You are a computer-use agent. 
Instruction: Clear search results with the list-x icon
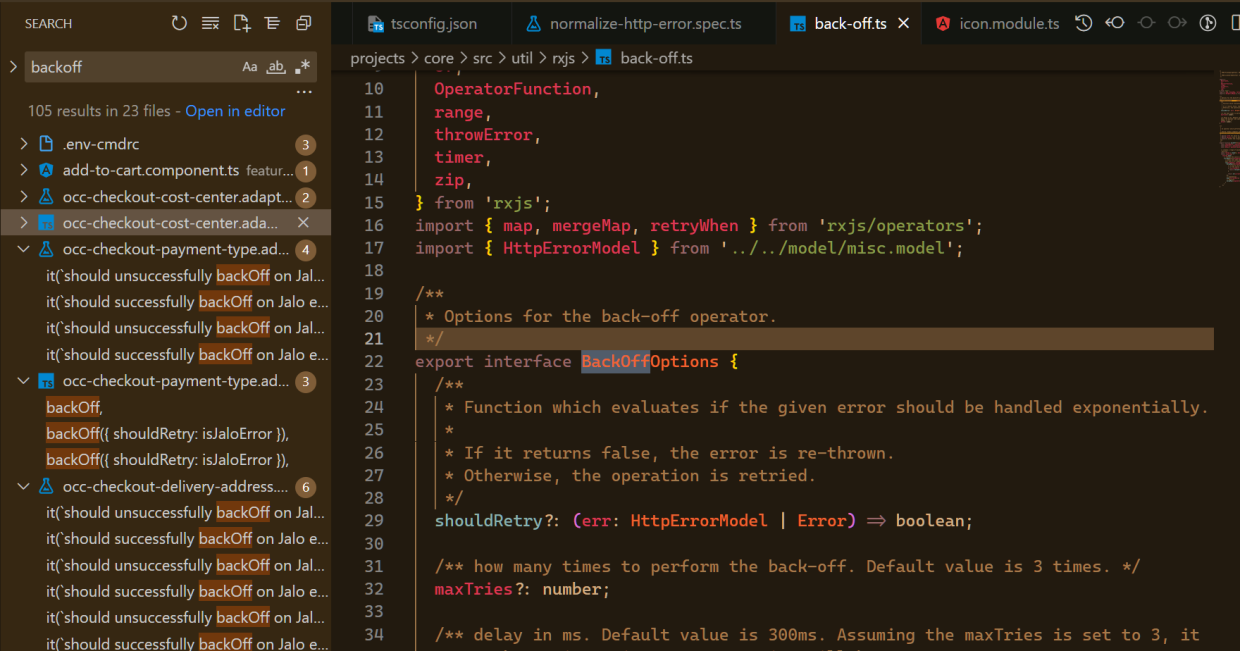[x=210, y=23]
